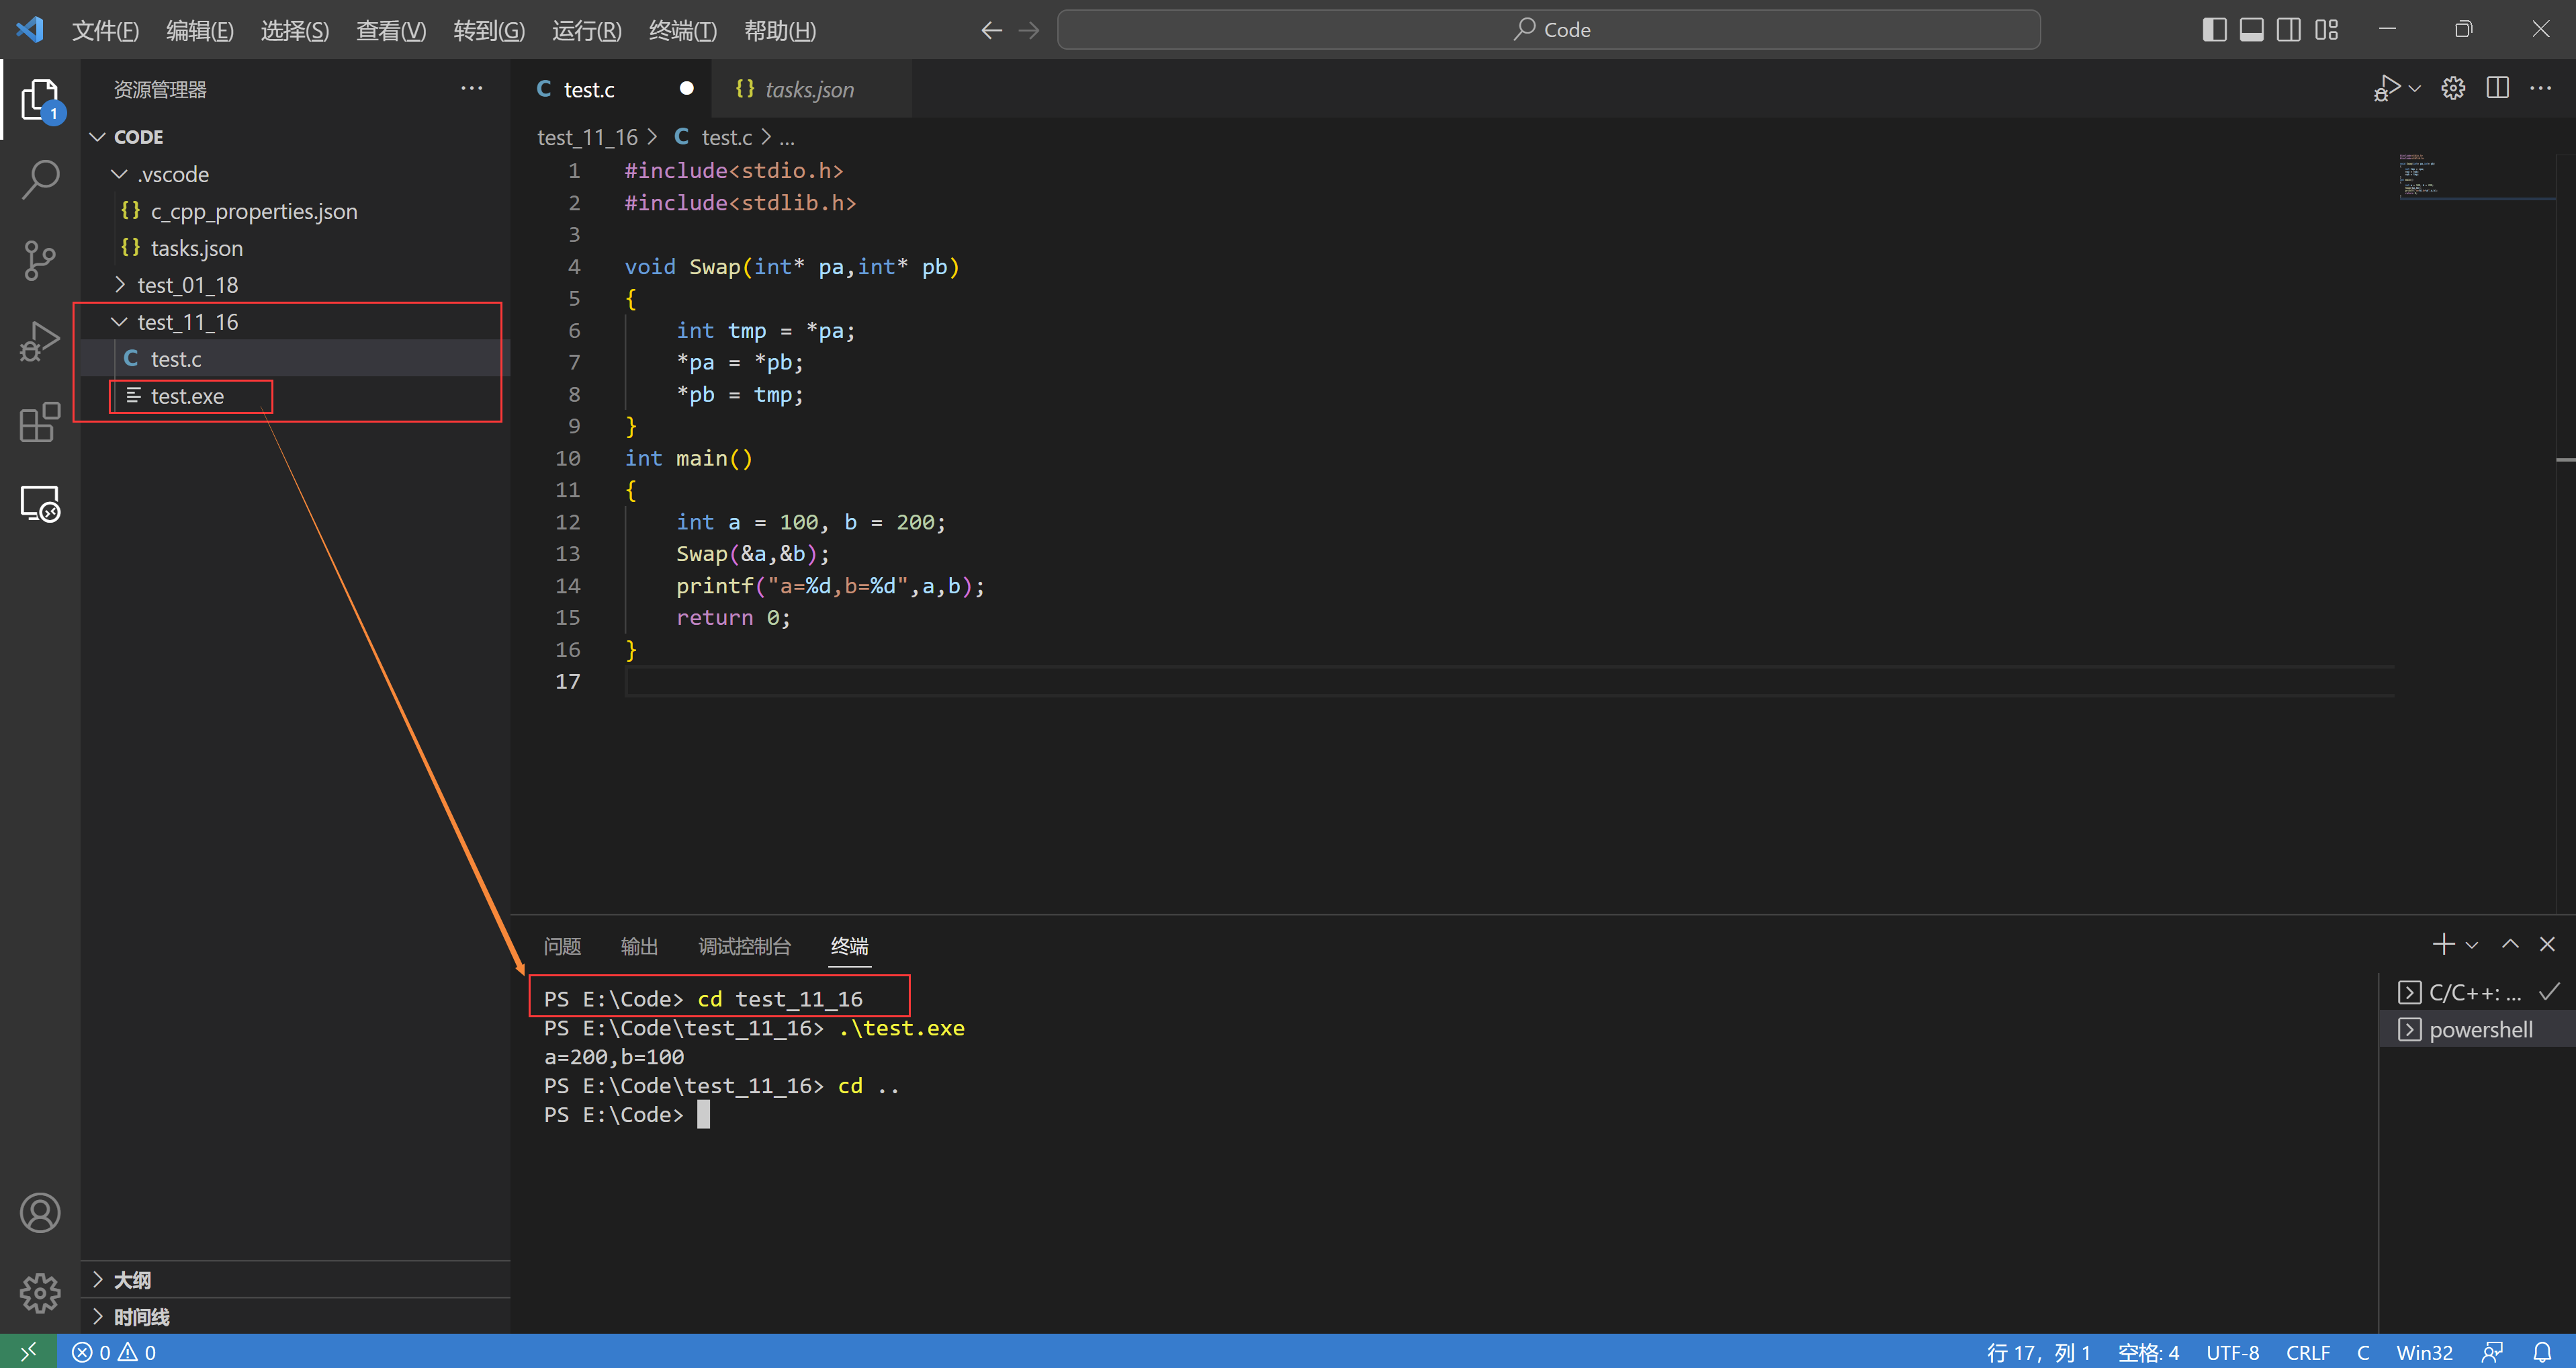Open the Run and Debug view
Screen dimensions: 2576x1368
[x=40, y=342]
